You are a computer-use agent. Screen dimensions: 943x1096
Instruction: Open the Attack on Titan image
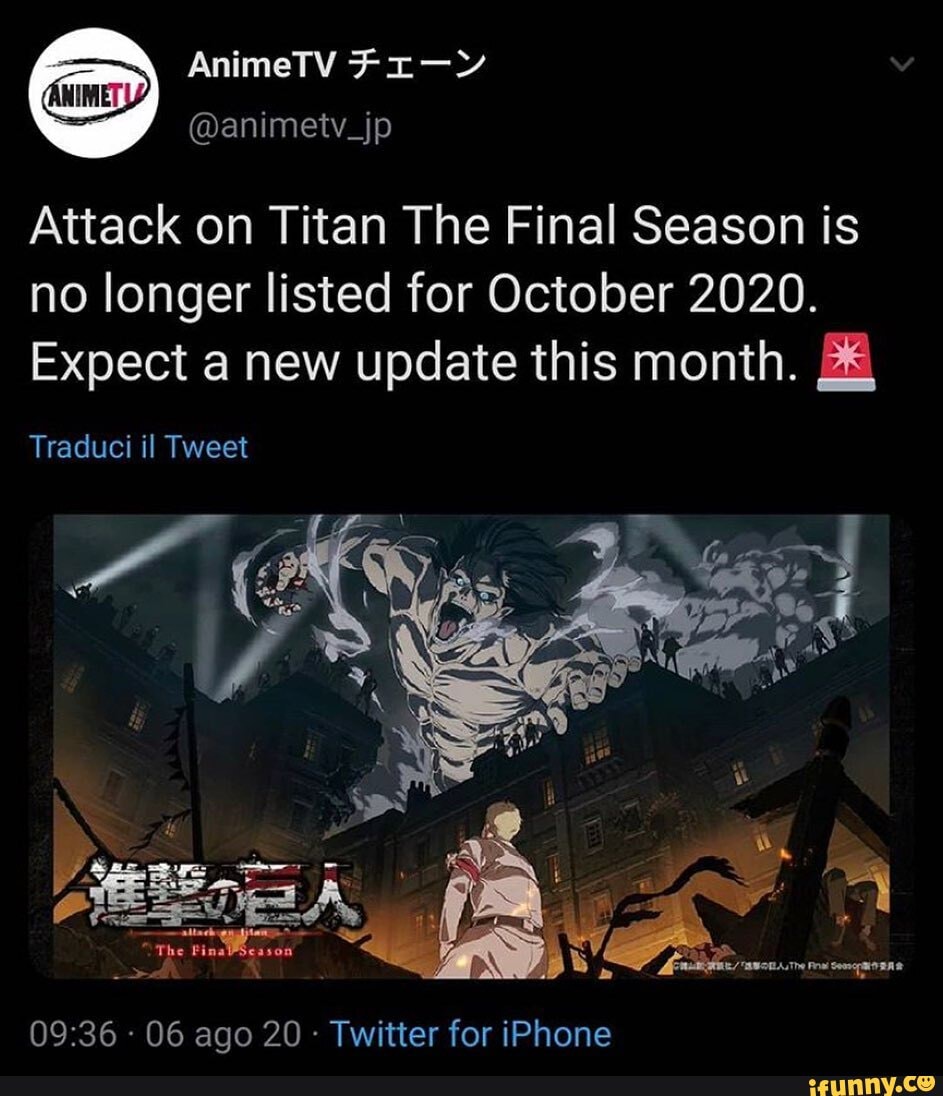tap(471, 747)
